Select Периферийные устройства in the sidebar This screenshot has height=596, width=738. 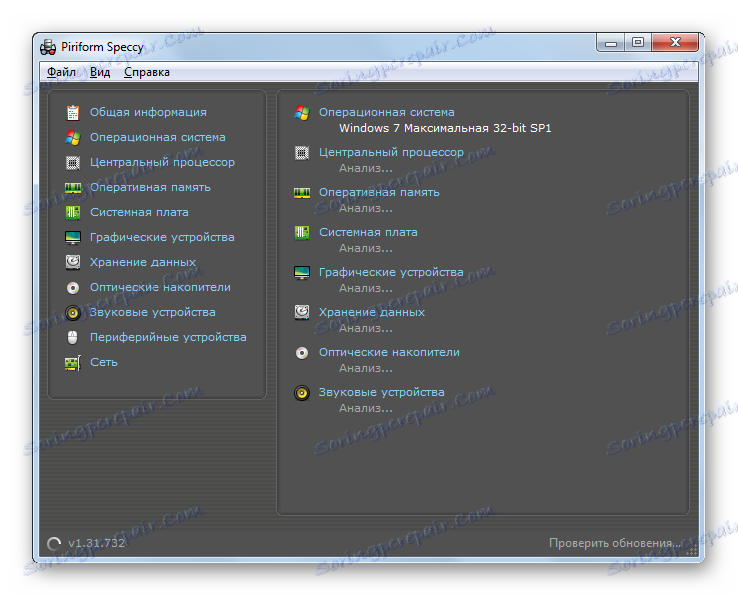pos(168,337)
